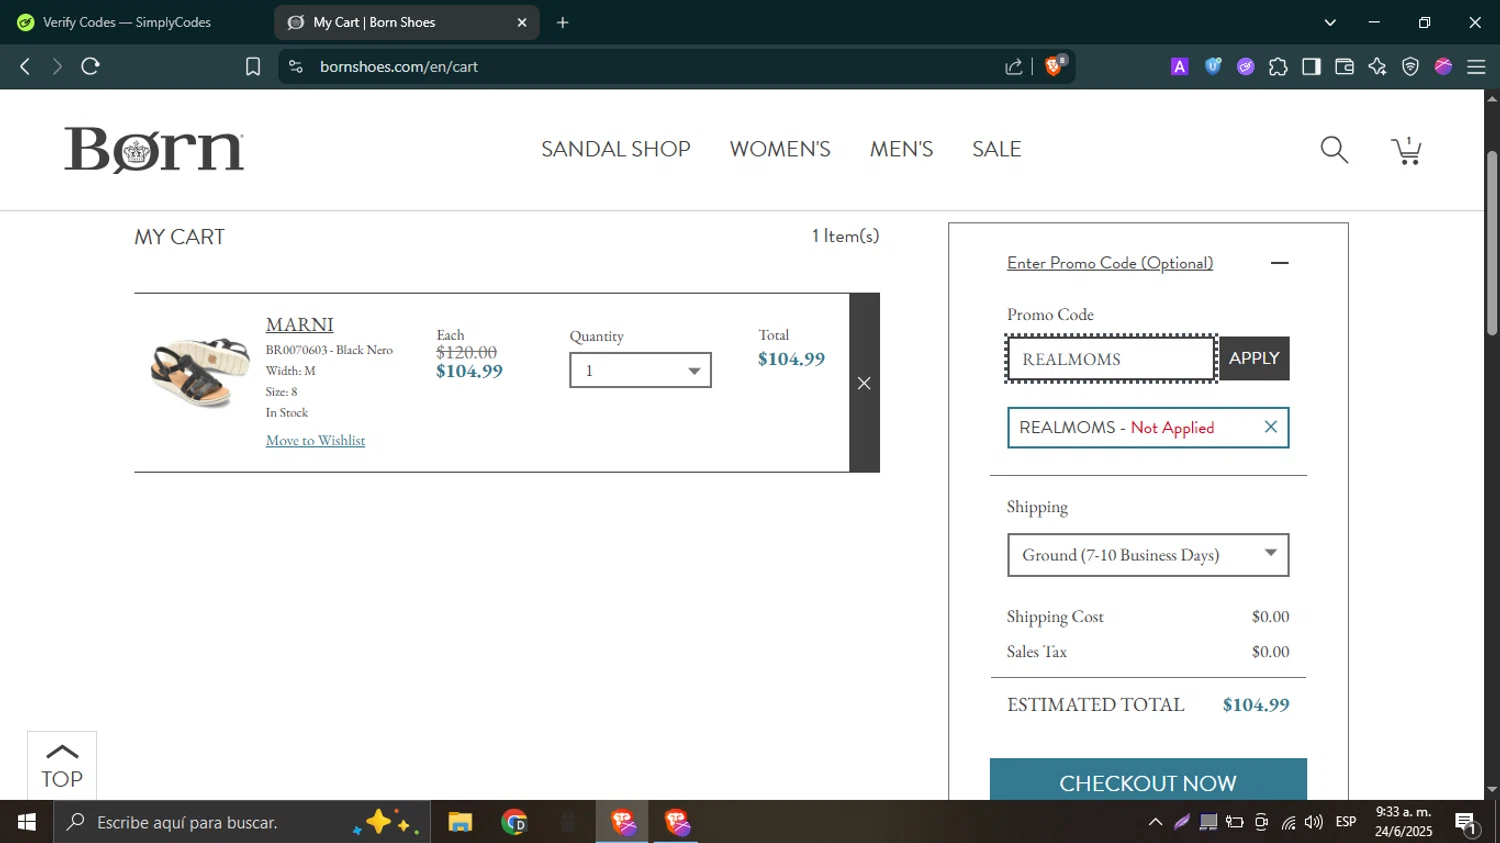Toggle the browser sidebar panel
1500x843 pixels.
(x=1311, y=66)
